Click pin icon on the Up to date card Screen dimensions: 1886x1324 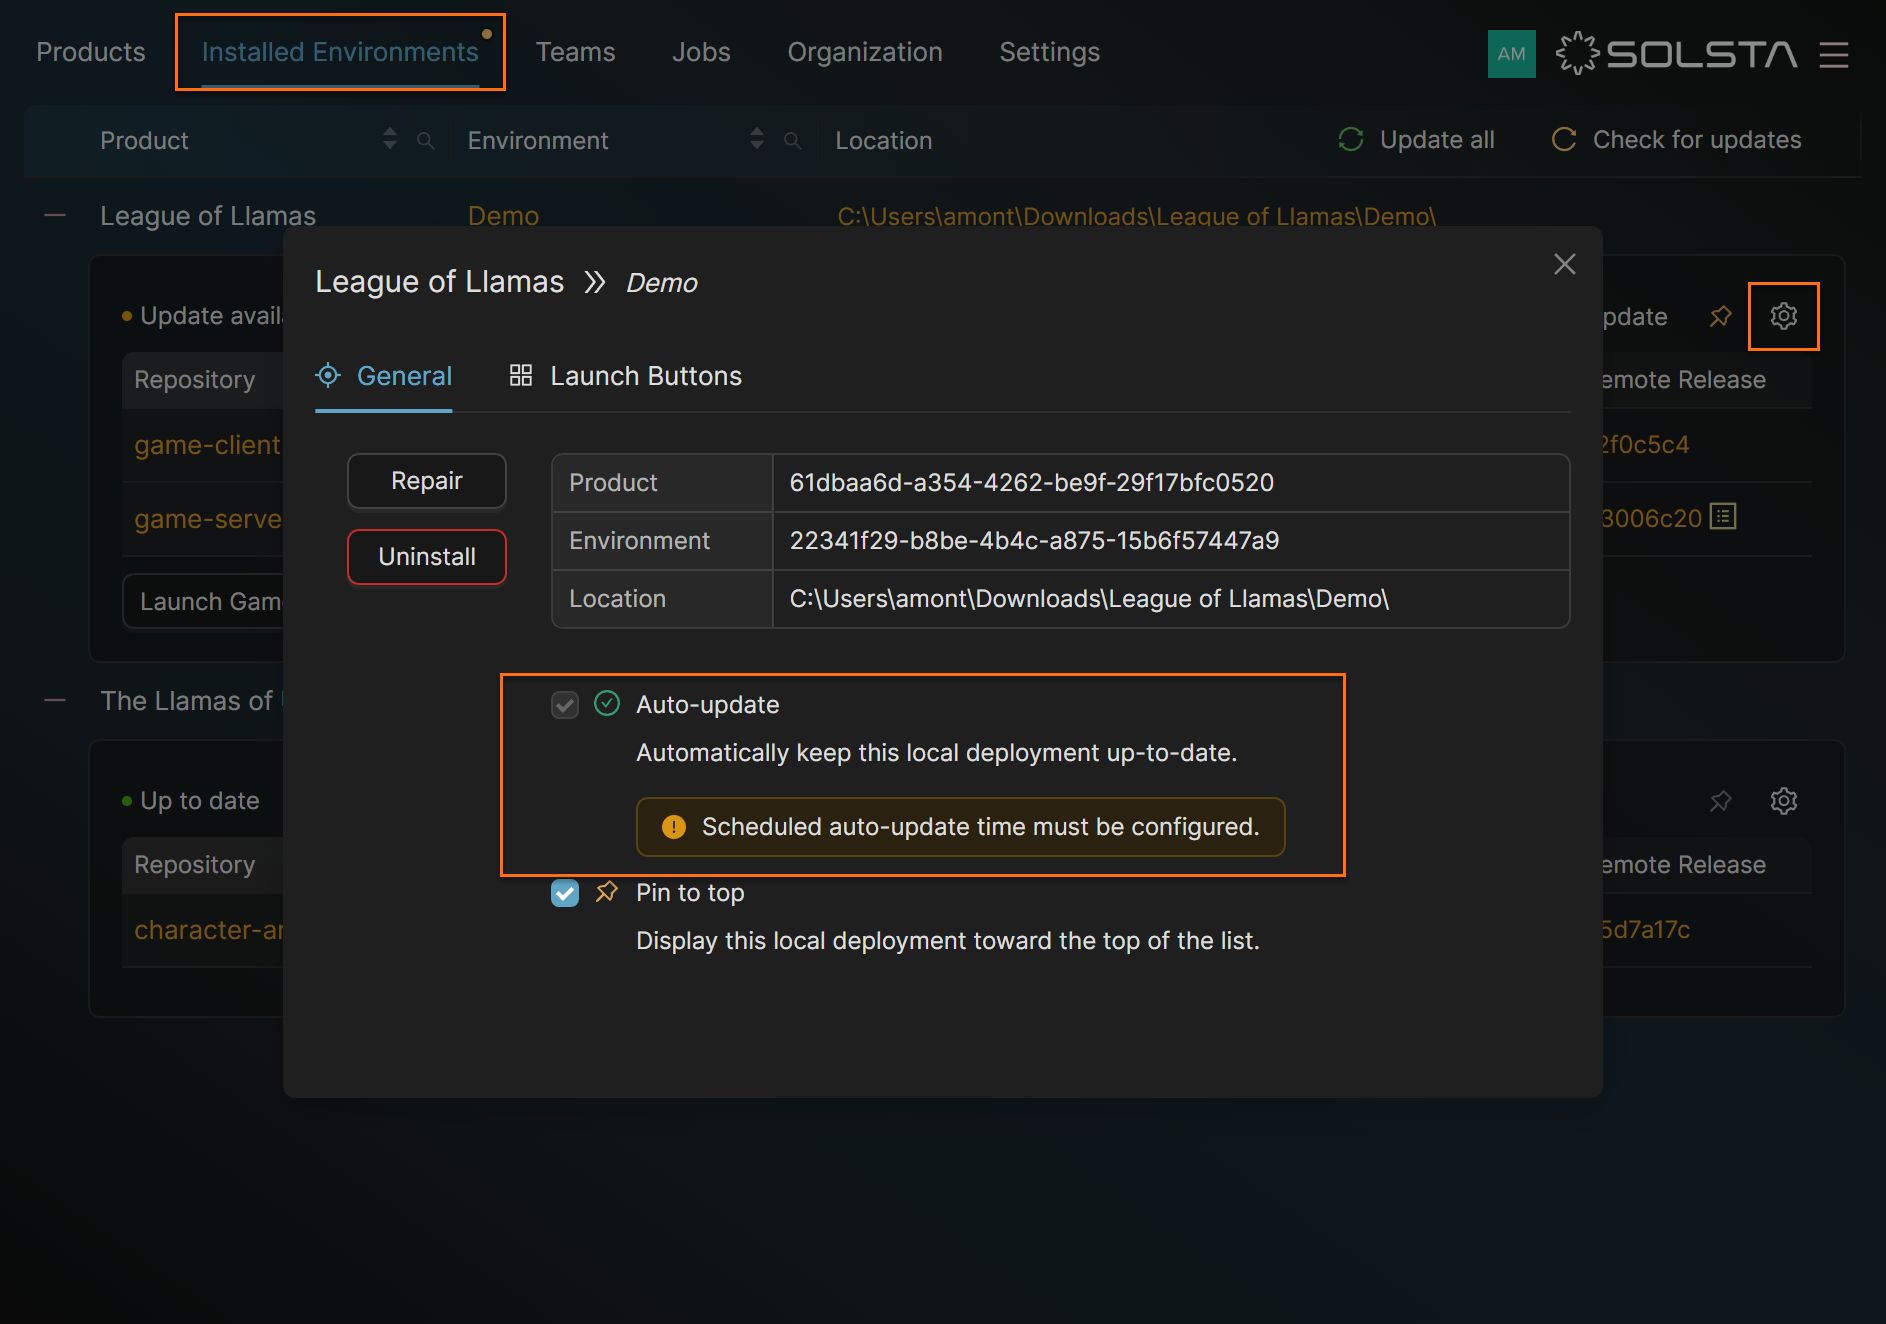(1720, 801)
